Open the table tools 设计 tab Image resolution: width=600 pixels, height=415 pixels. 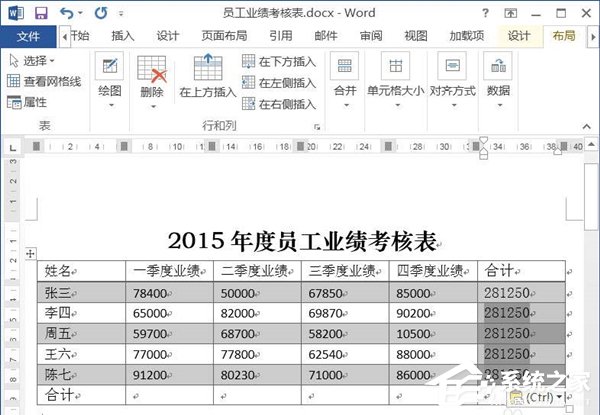tap(519, 36)
